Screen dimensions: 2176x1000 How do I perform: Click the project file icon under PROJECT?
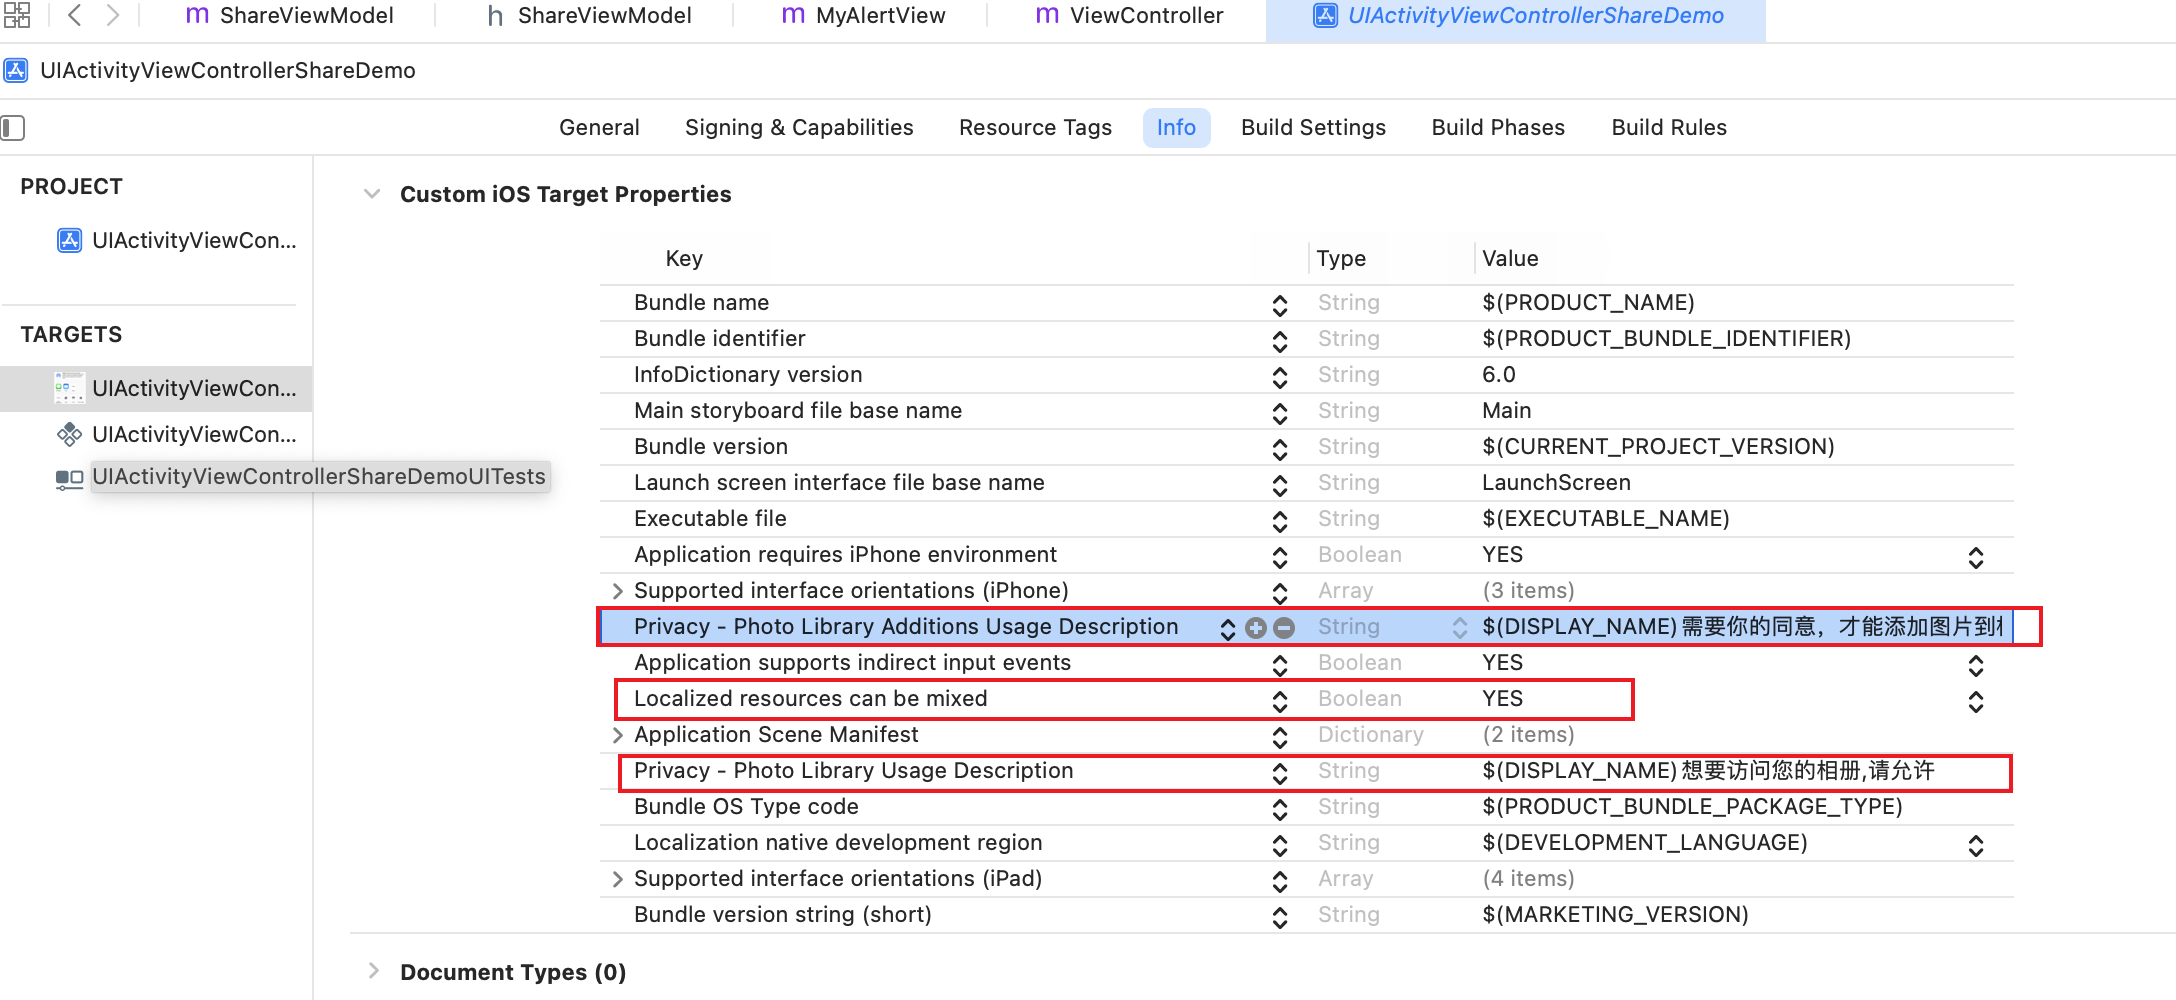[x=69, y=241]
